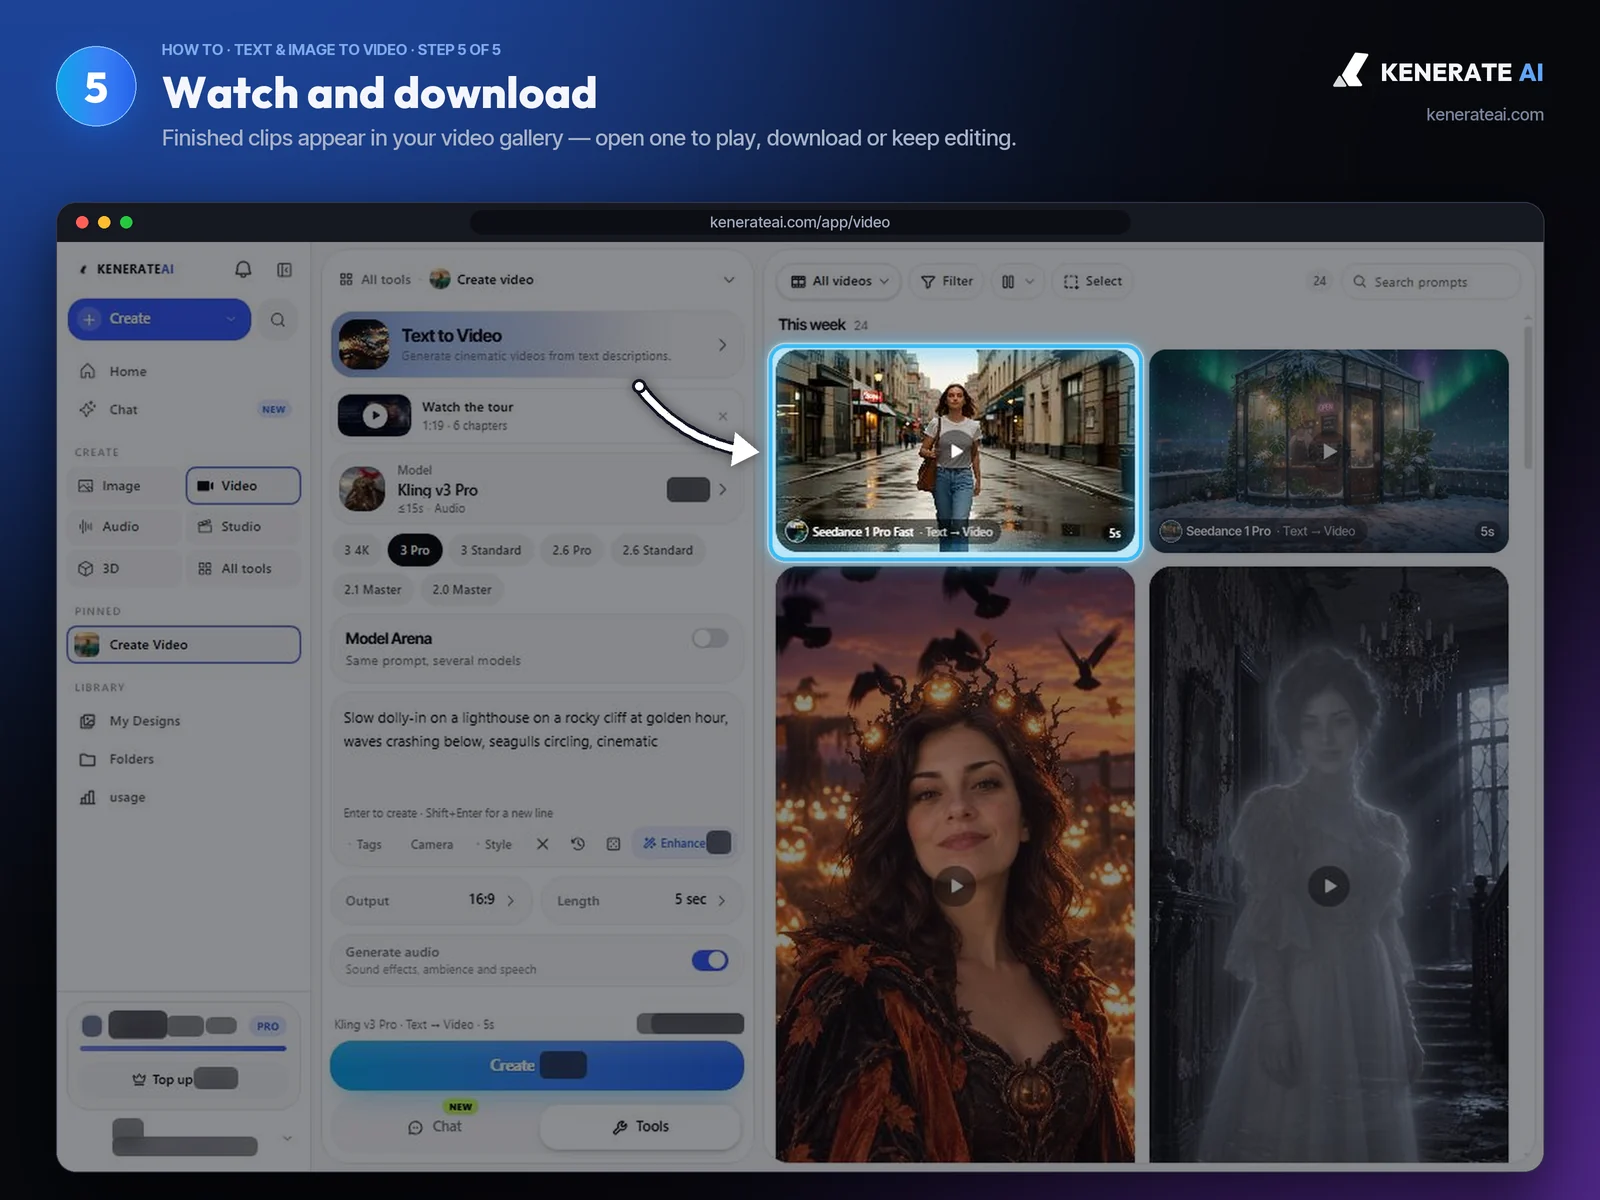Open All tools in the sidebar grid
The image size is (1600, 1200).
click(x=243, y=569)
